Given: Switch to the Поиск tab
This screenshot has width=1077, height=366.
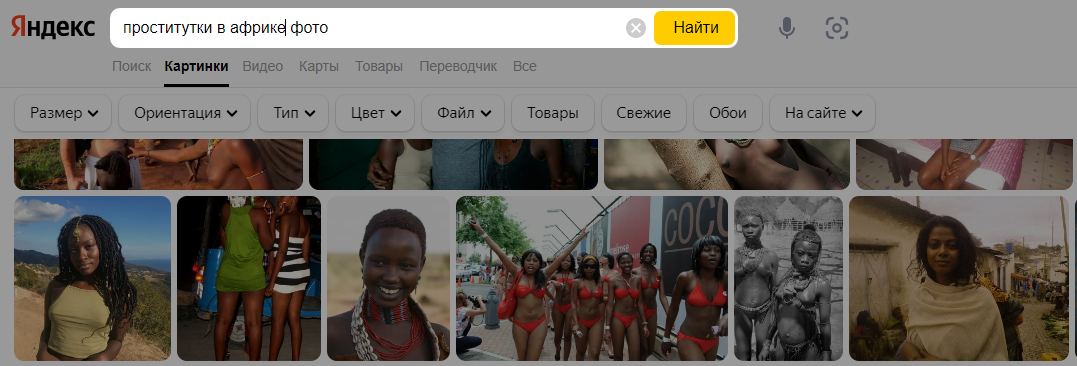Looking at the screenshot, I should (x=131, y=67).
